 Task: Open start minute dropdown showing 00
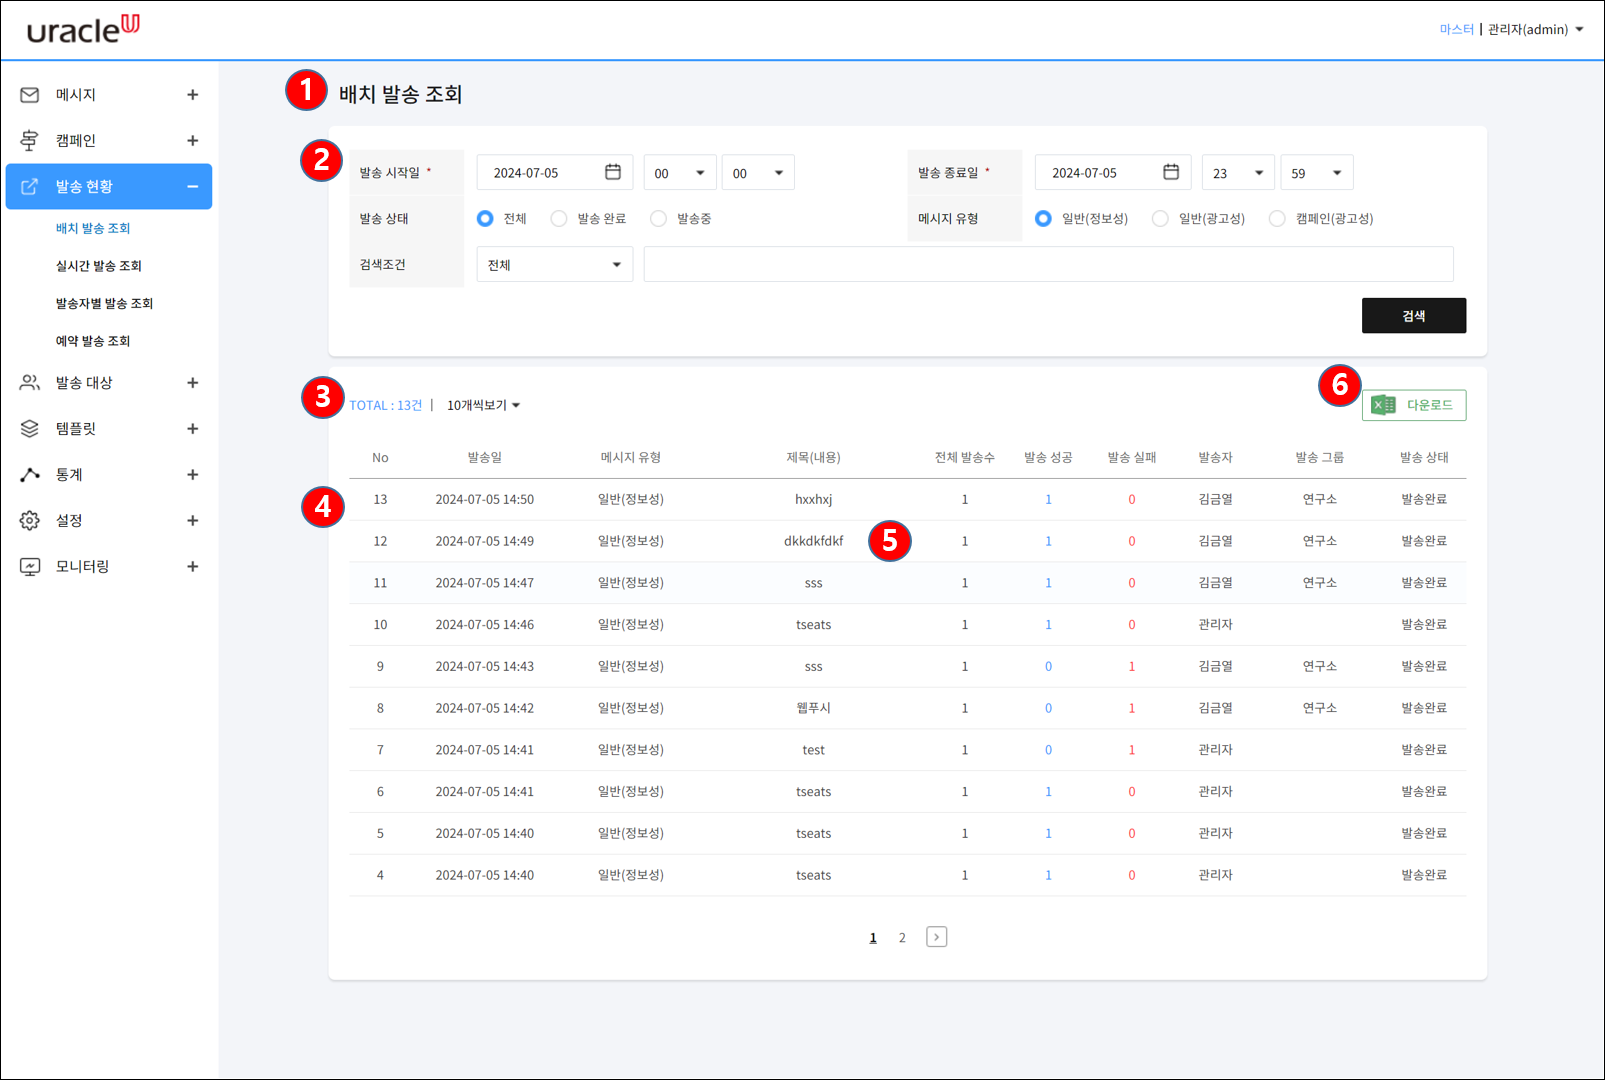click(758, 173)
